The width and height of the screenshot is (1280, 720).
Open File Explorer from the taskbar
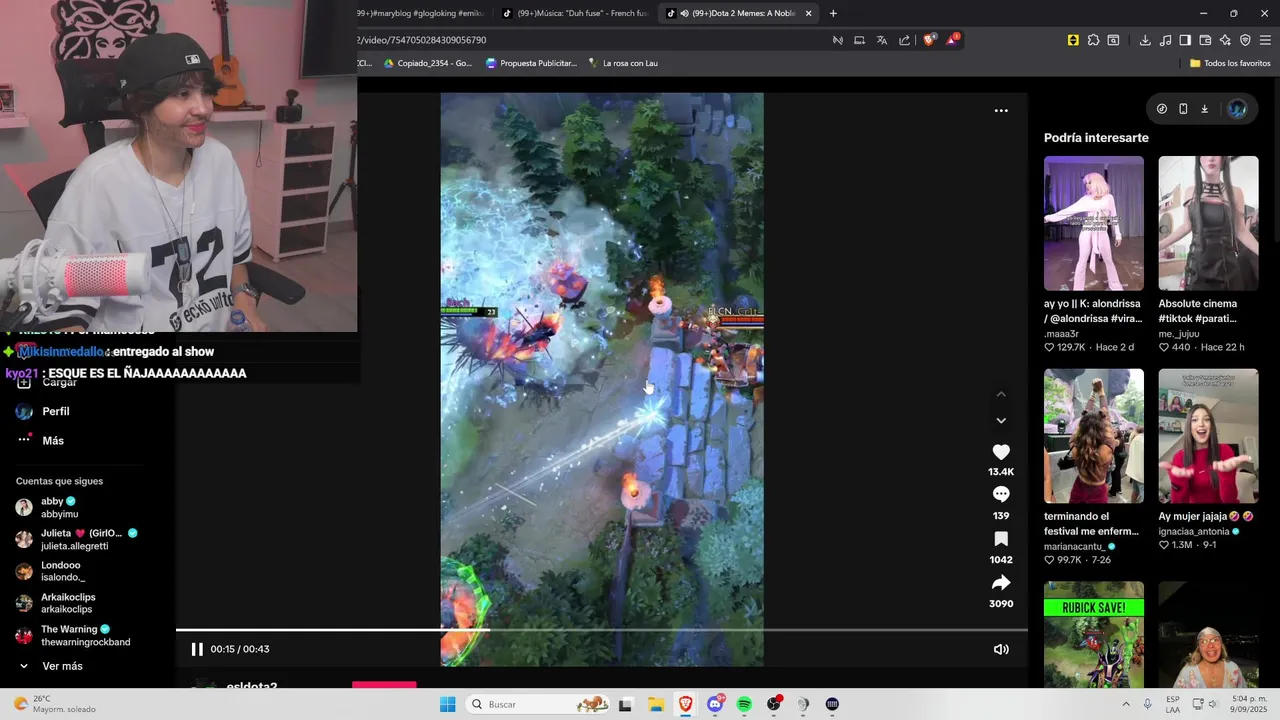pyautogui.click(x=655, y=704)
